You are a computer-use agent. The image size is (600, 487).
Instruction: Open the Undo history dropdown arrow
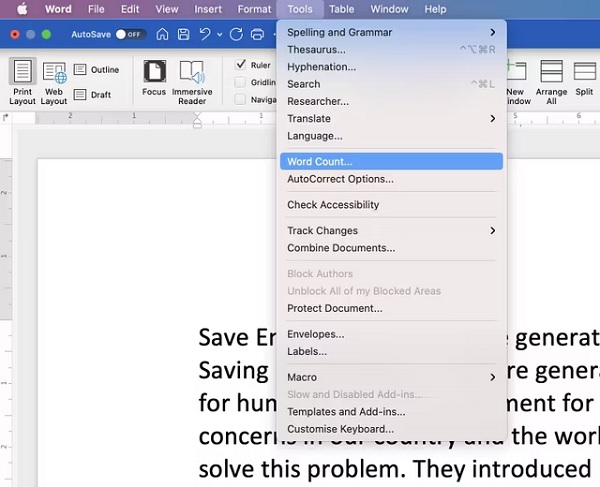pos(220,35)
